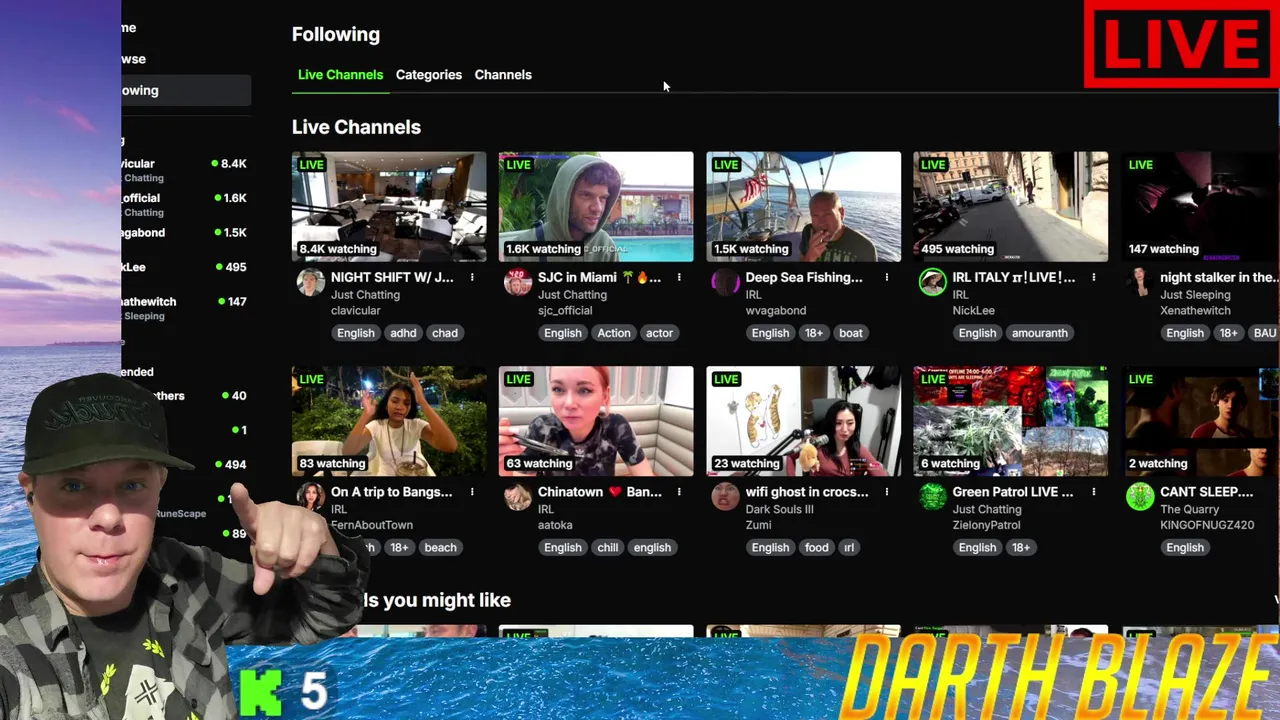The image size is (1280, 720).
Task: Click the chill tag under Chinatown
Action: (x=608, y=547)
